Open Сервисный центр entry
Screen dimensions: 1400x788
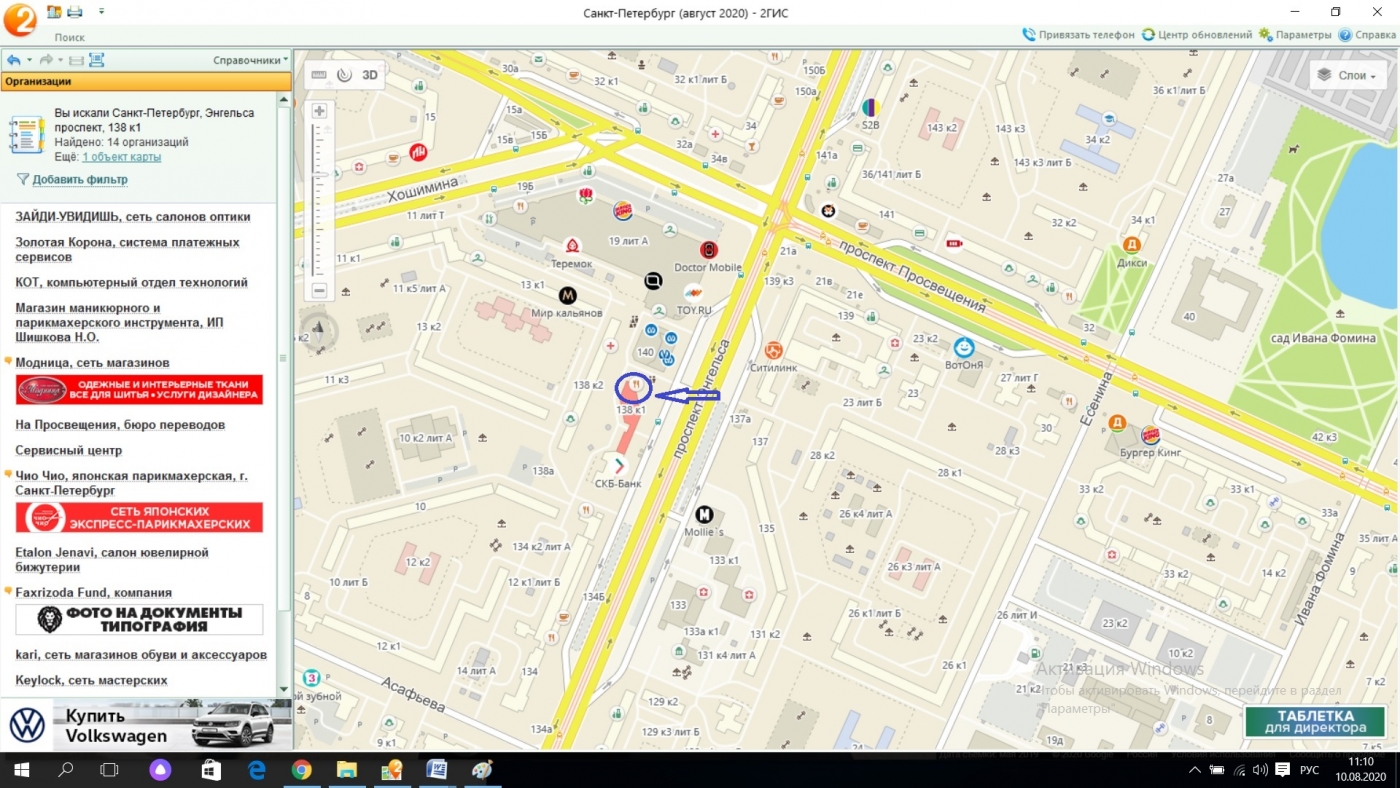pos(68,451)
